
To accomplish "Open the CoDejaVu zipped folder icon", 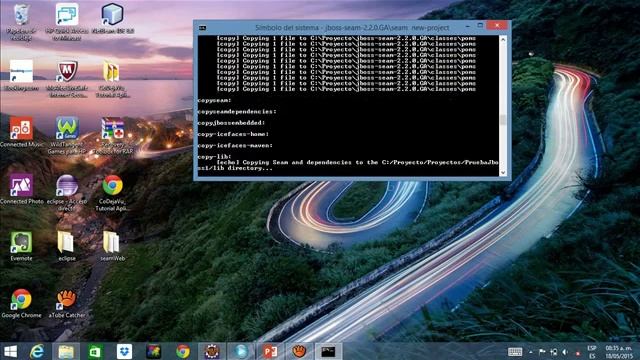I will click(x=112, y=79).
